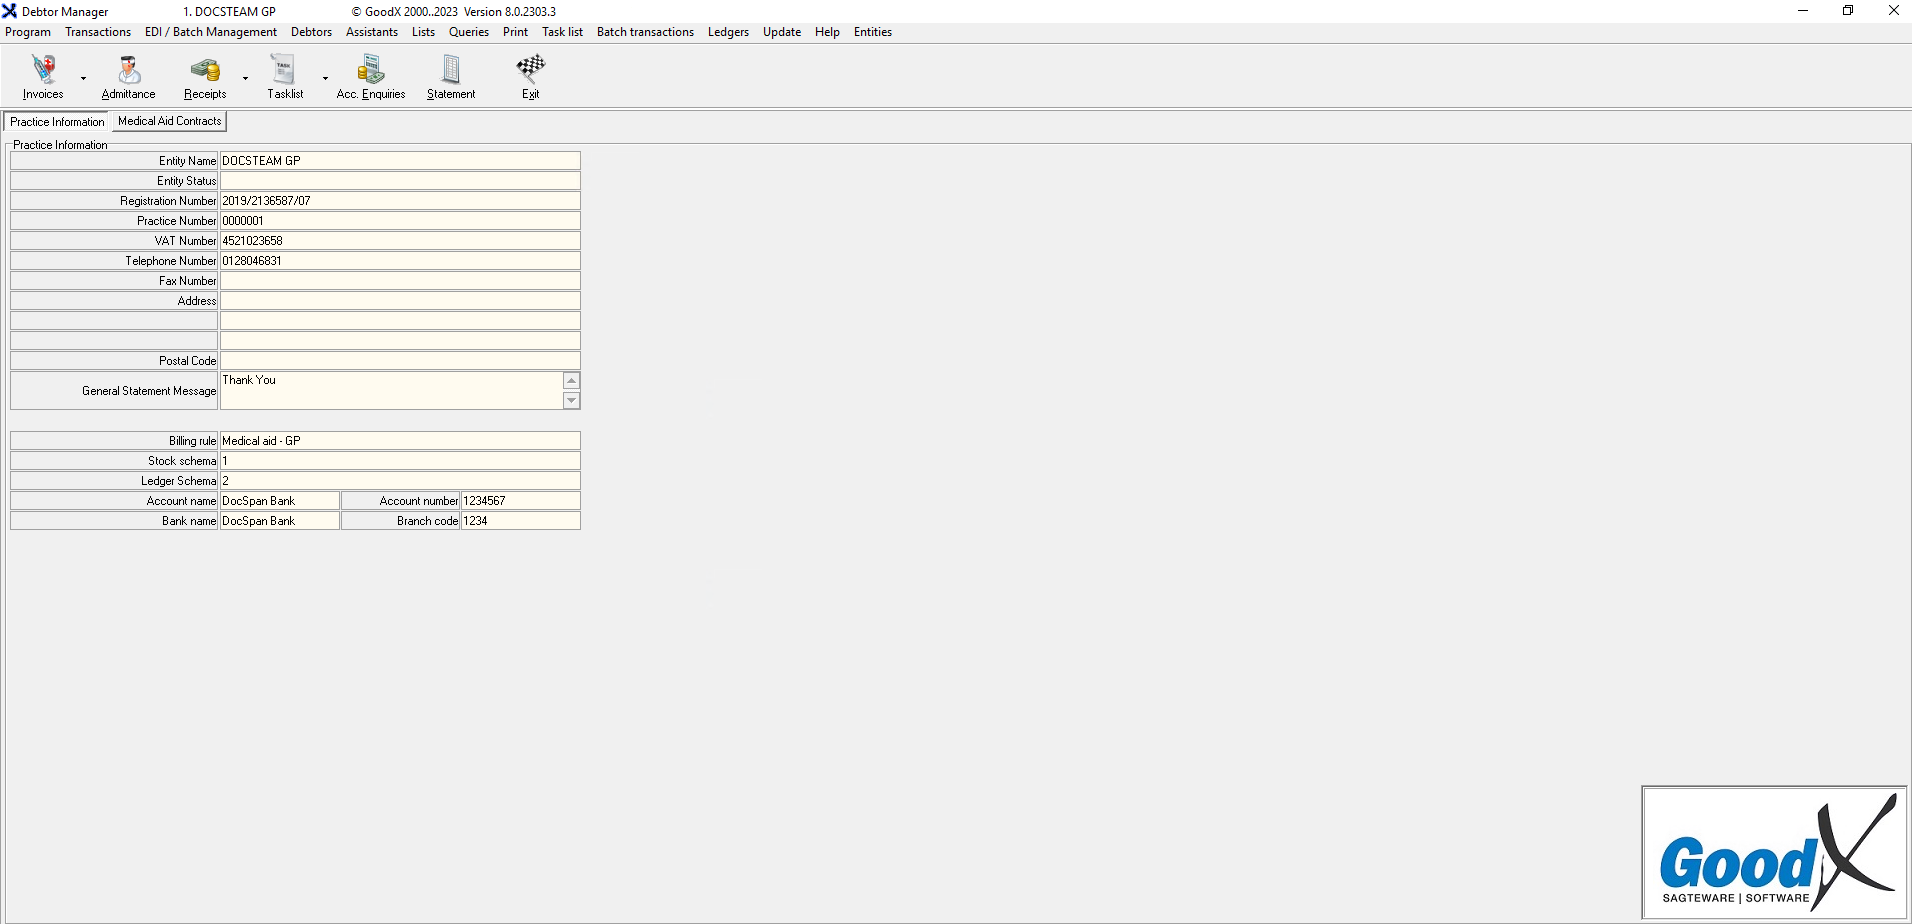Click the empty Fax Number field
The height and width of the screenshot is (924, 1912).
(400, 281)
